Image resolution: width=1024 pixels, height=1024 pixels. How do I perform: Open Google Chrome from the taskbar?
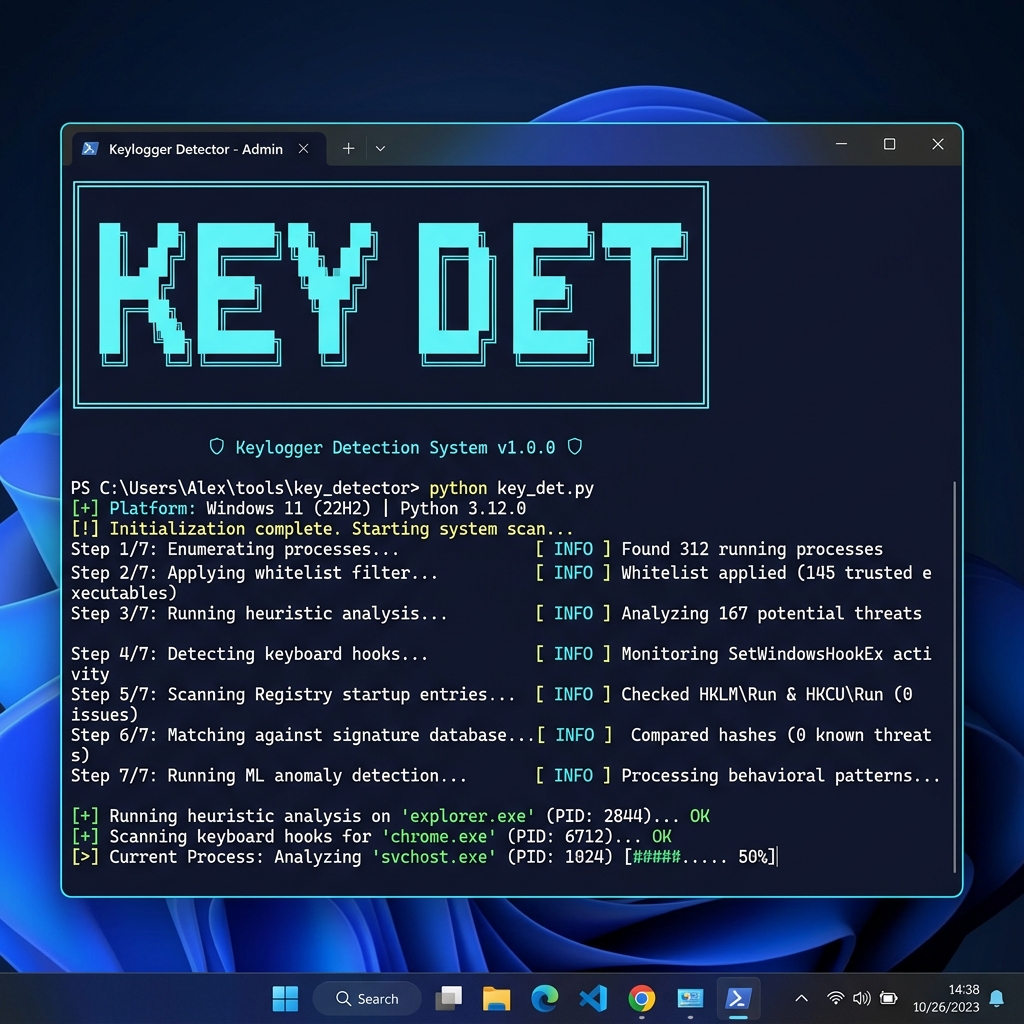[641, 998]
